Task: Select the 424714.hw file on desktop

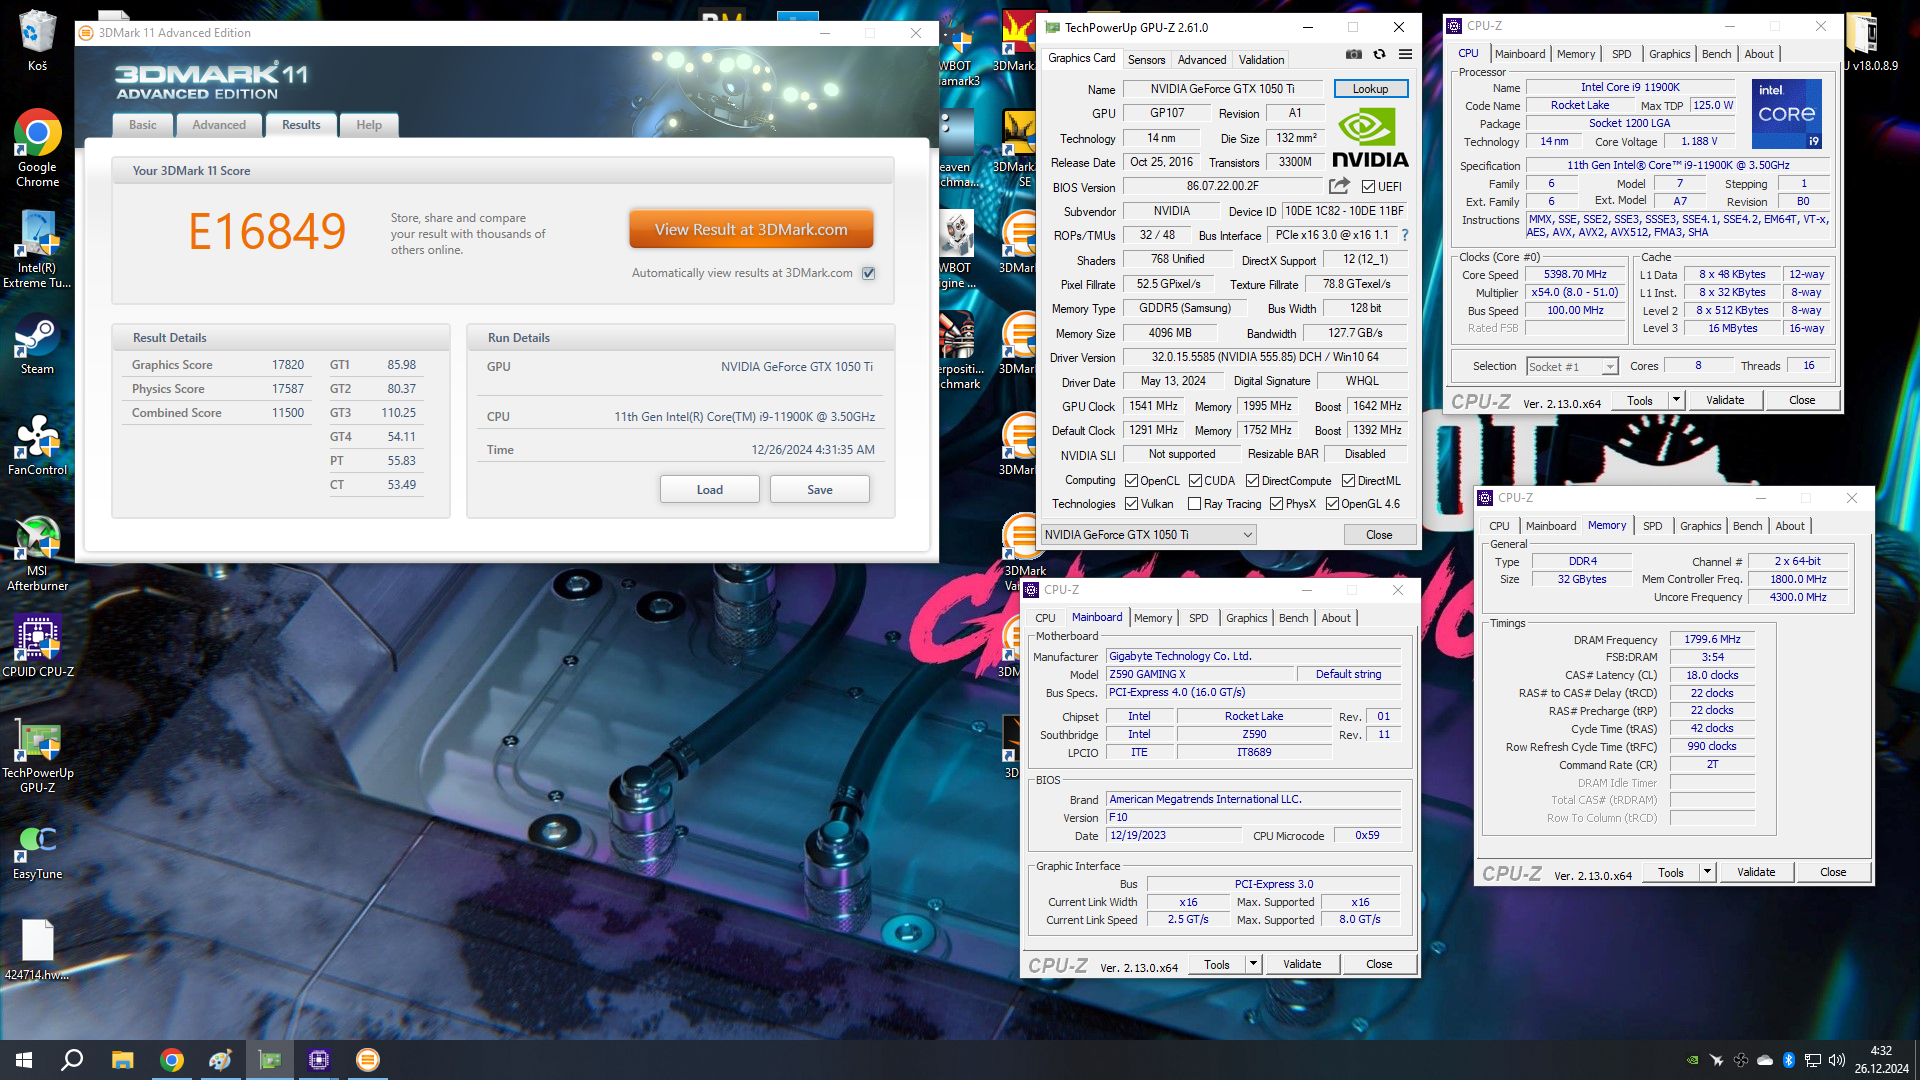Action: (x=37, y=950)
